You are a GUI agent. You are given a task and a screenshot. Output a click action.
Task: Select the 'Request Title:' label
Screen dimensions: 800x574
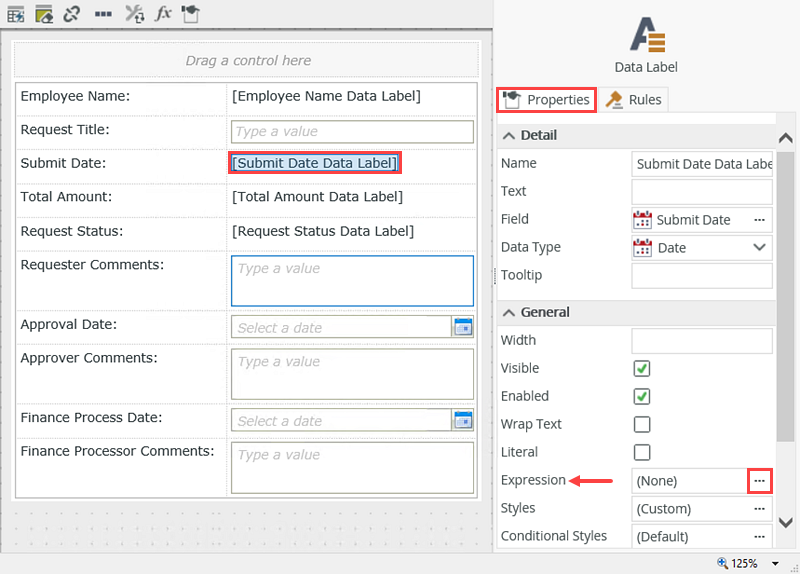pos(65,130)
